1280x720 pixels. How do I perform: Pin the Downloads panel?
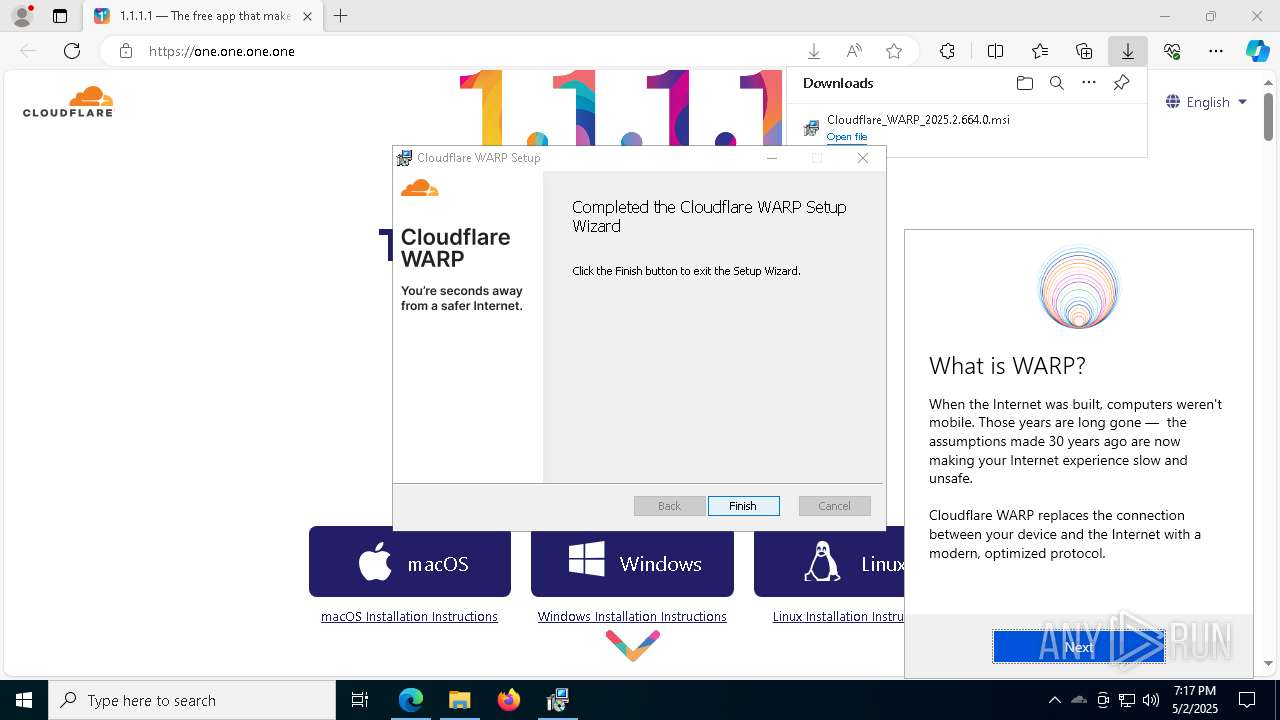[x=1121, y=83]
